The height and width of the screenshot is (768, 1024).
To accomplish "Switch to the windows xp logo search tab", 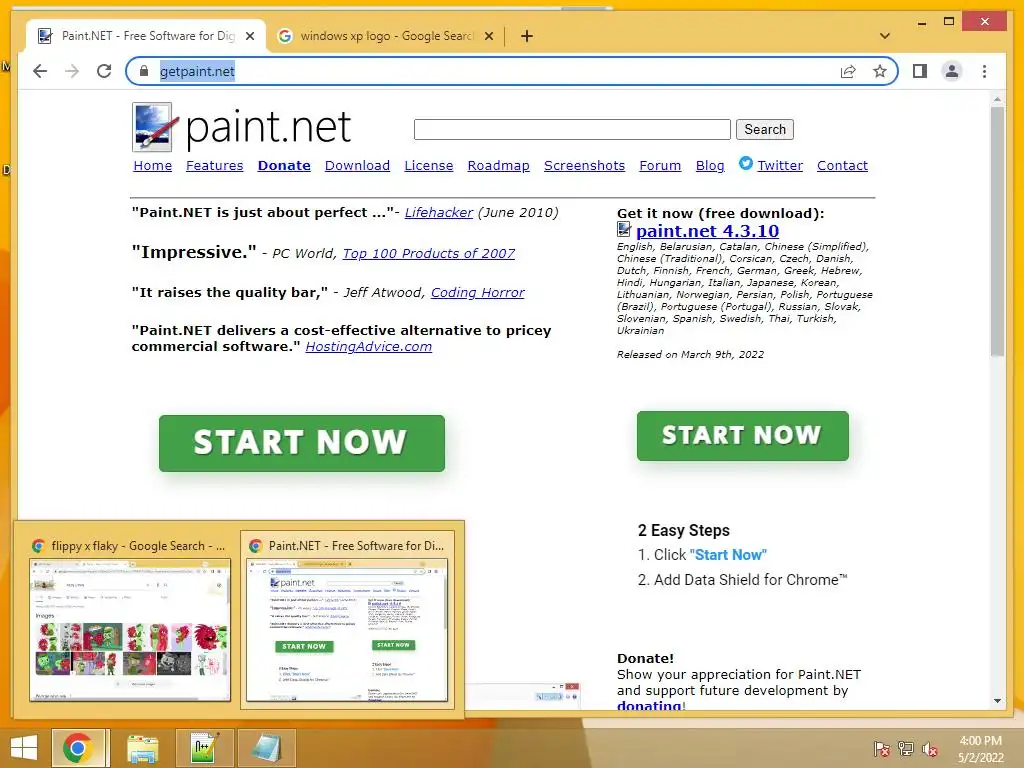I will coord(385,36).
